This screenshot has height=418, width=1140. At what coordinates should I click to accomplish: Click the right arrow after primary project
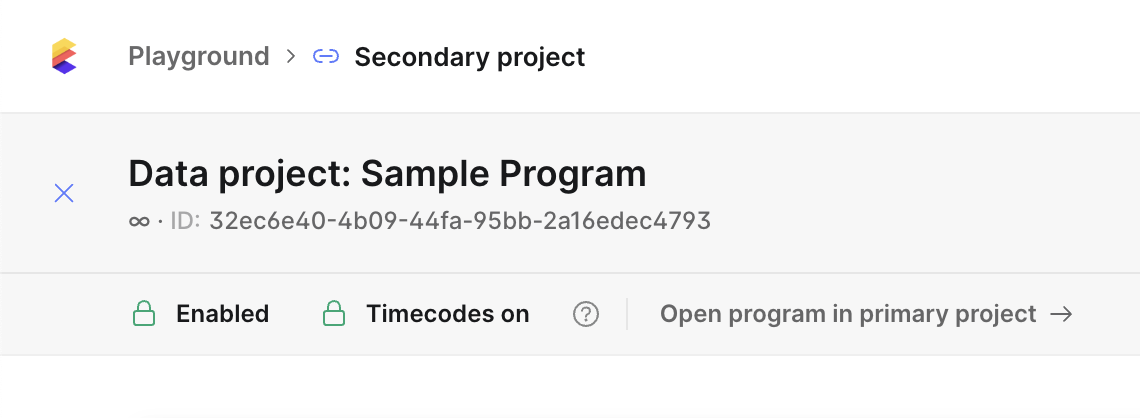[1061, 314]
